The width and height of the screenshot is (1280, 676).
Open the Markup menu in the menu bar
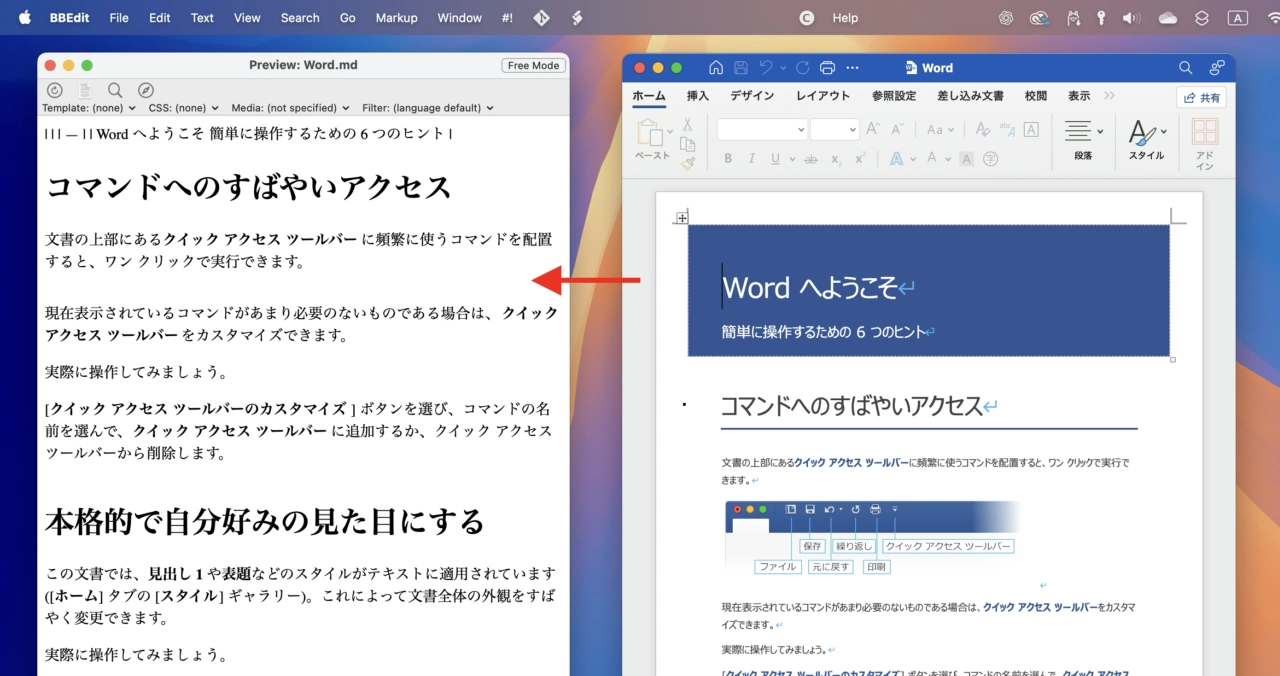397,17
